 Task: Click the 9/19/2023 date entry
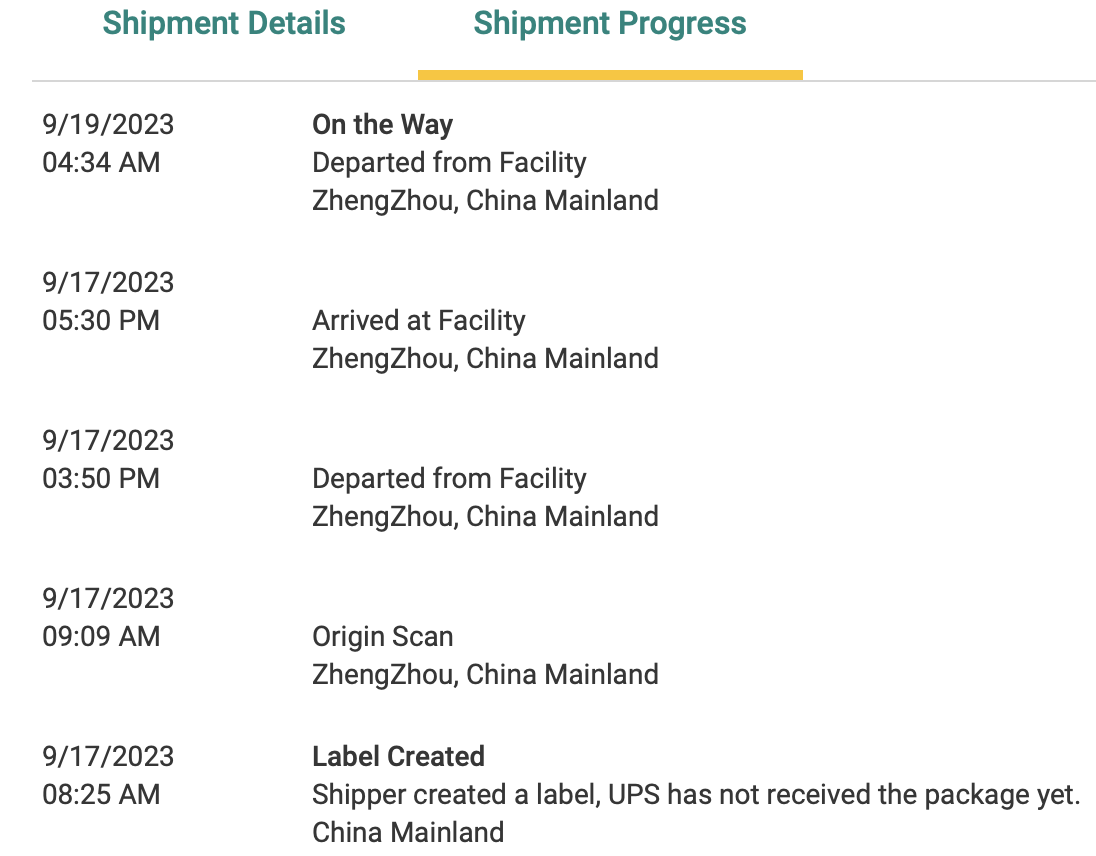108,125
